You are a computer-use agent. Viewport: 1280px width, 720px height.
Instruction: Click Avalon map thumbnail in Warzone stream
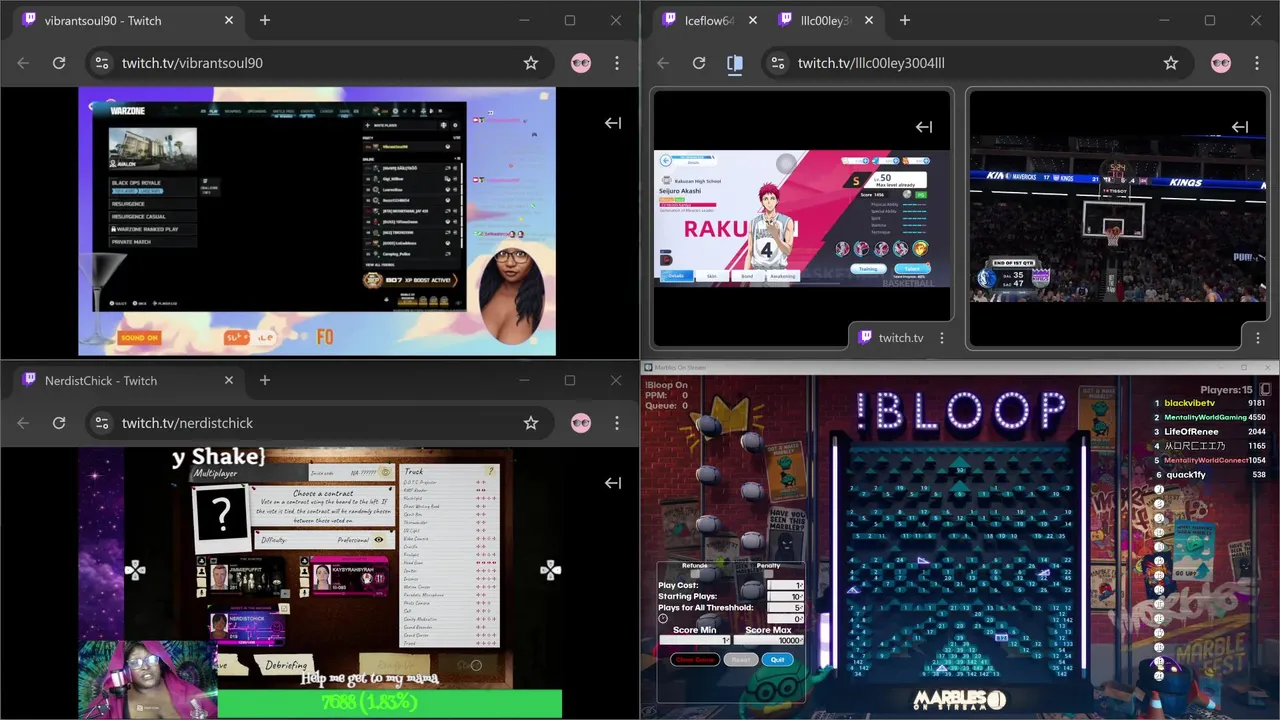pyautogui.click(x=153, y=149)
